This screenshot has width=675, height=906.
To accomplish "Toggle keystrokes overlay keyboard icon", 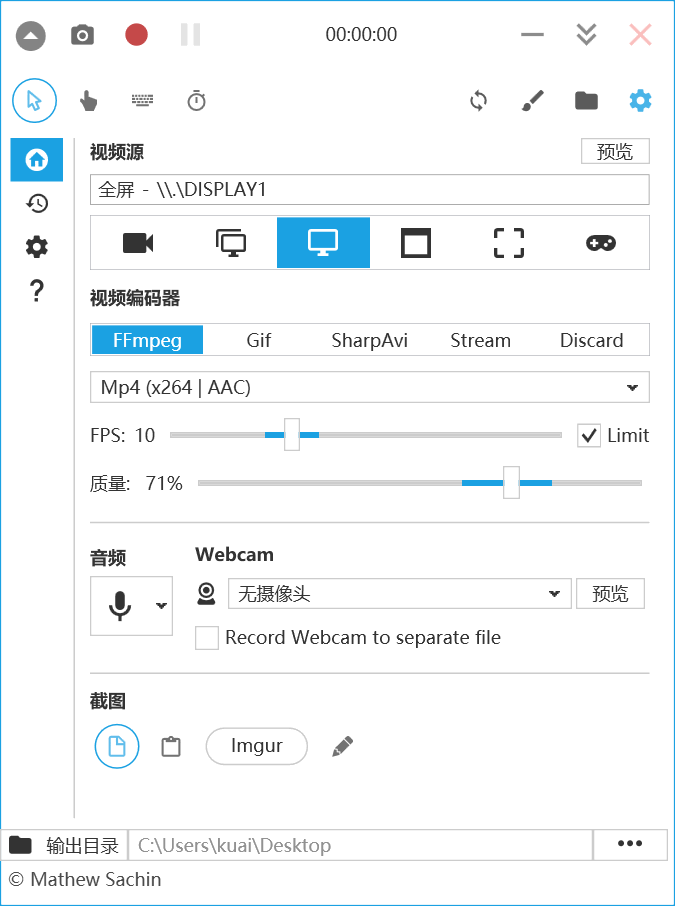I will pos(142,101).
